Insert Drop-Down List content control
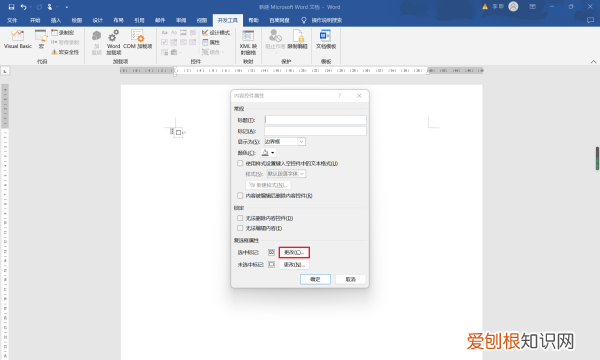This screenshot has width=600, height=360. pos(183,42)
